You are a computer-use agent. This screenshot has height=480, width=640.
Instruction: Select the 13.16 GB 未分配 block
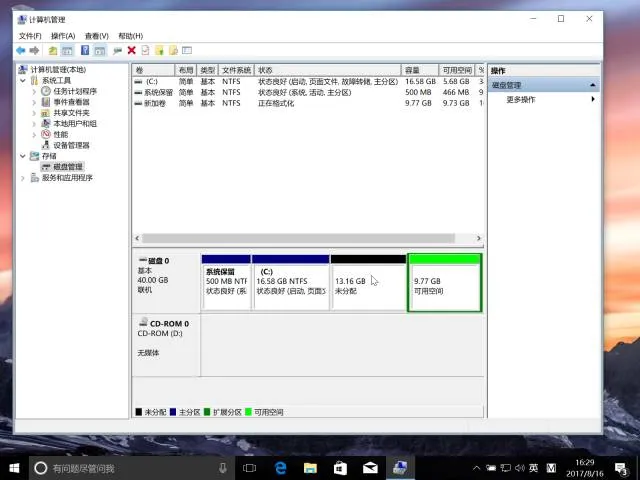click(x=368, y=282)
